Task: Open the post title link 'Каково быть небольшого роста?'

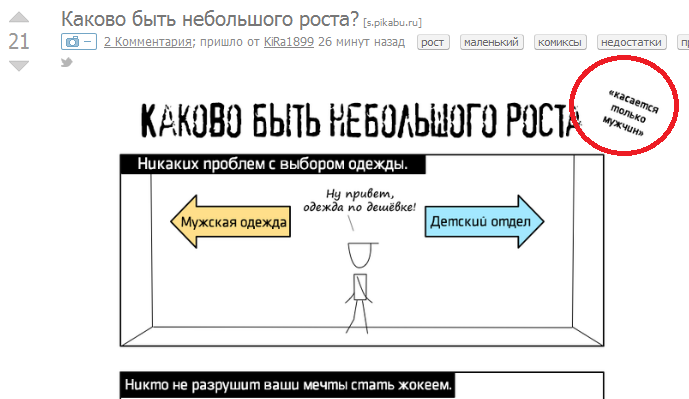Action: [x=210, y=19]
